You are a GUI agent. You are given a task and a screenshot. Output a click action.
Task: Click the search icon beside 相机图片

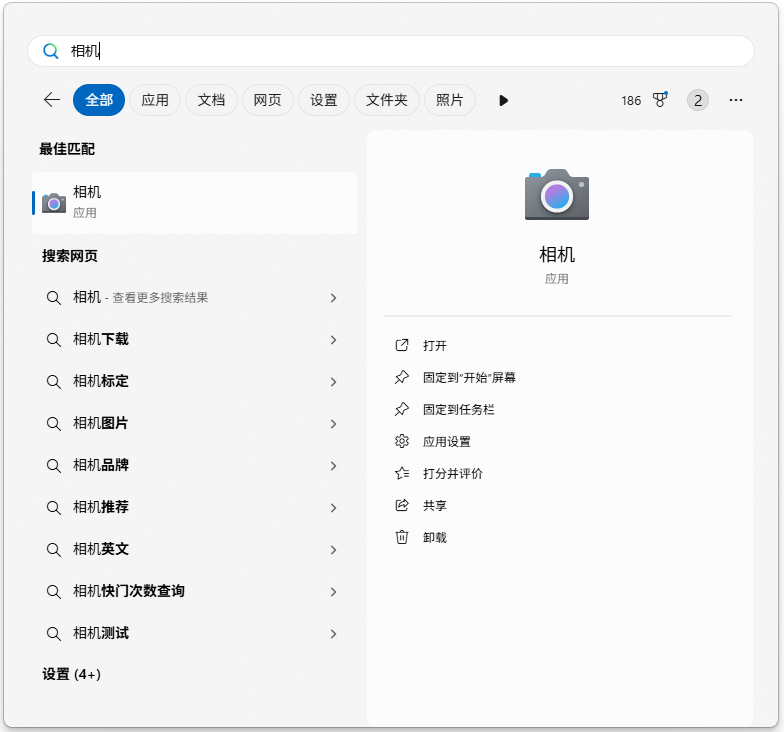[54, 424]
